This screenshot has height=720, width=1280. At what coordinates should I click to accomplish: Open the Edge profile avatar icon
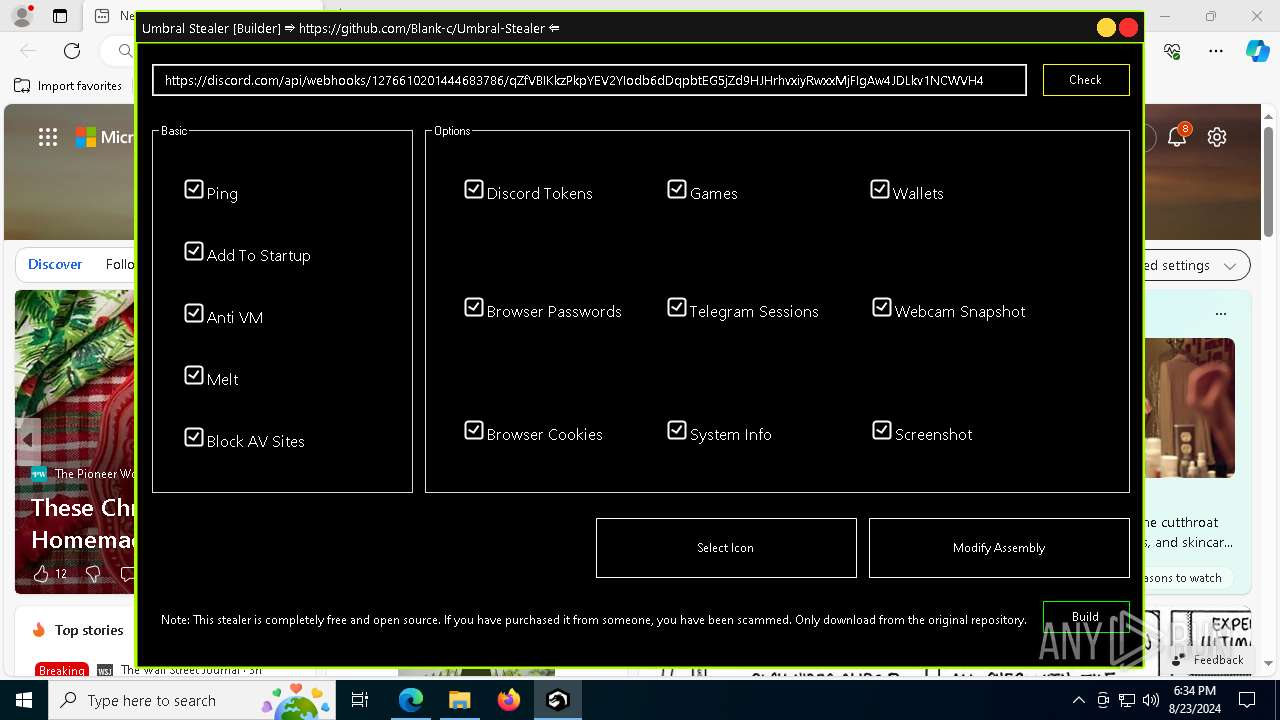pyautogui.click(x=22, y=16)
